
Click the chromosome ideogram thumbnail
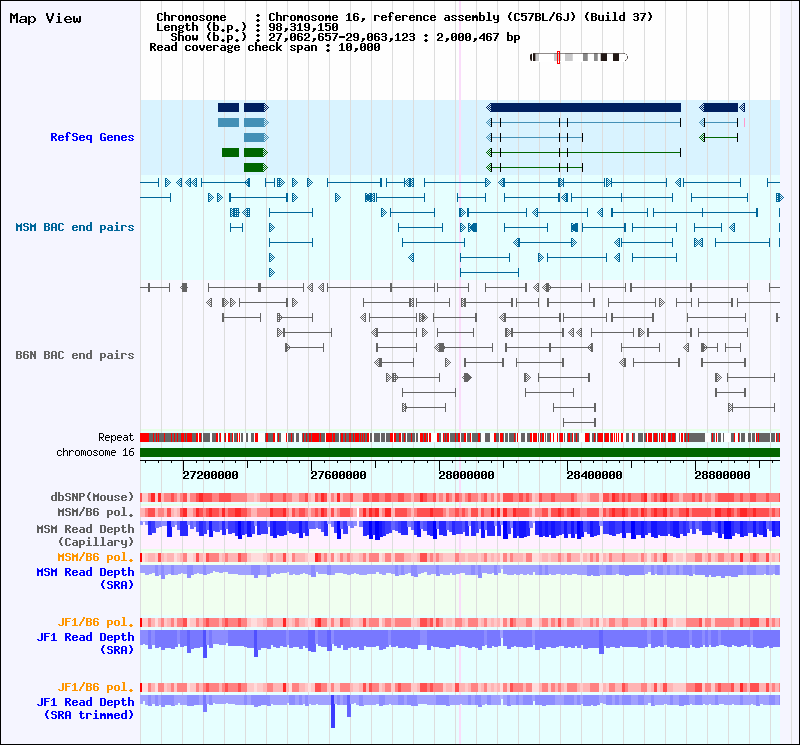coord(579,57)
